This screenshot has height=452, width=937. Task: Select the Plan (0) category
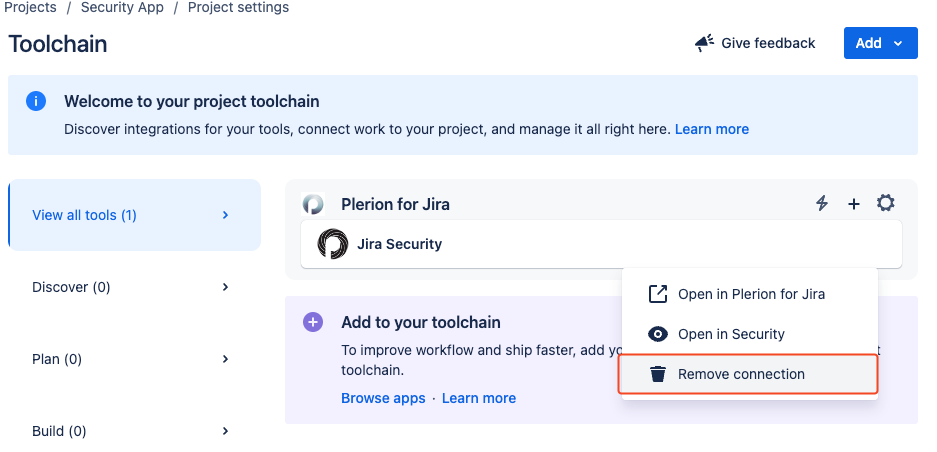(135, 359)
